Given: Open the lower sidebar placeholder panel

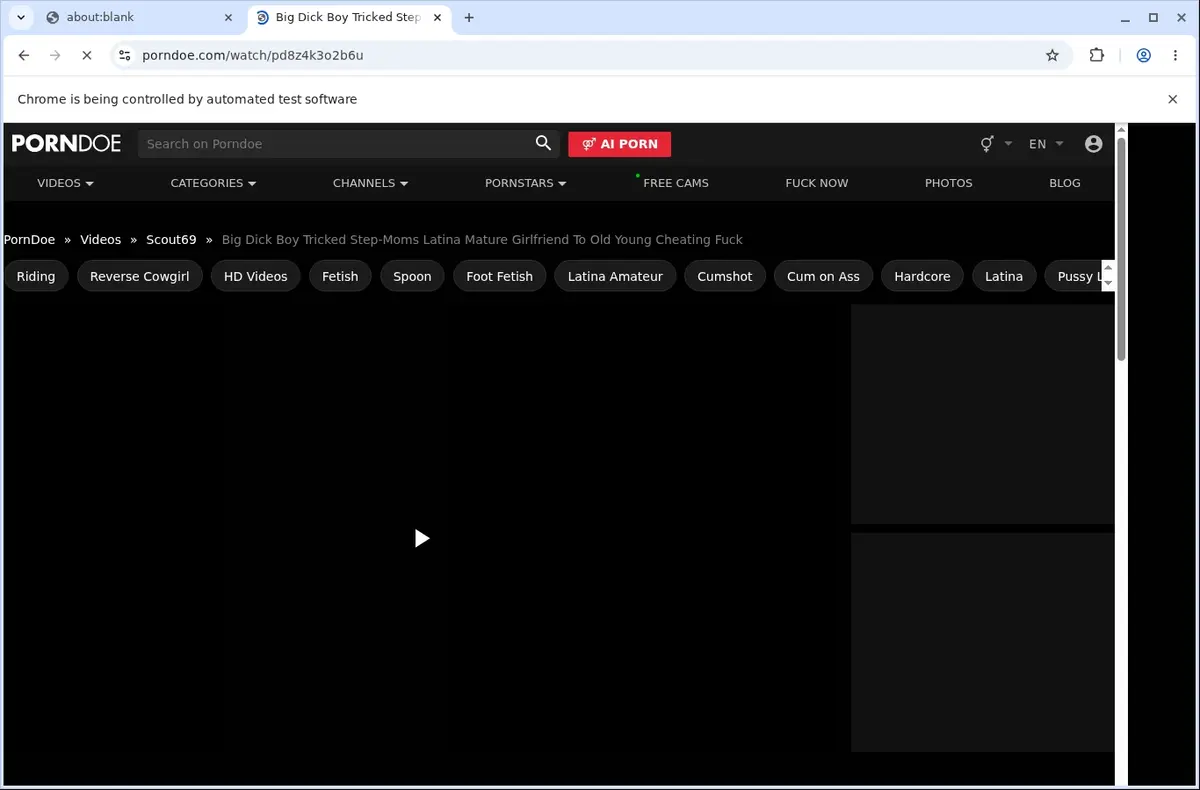Looking at the screenshot, I should pyautogui.click(x=982, y=642).
